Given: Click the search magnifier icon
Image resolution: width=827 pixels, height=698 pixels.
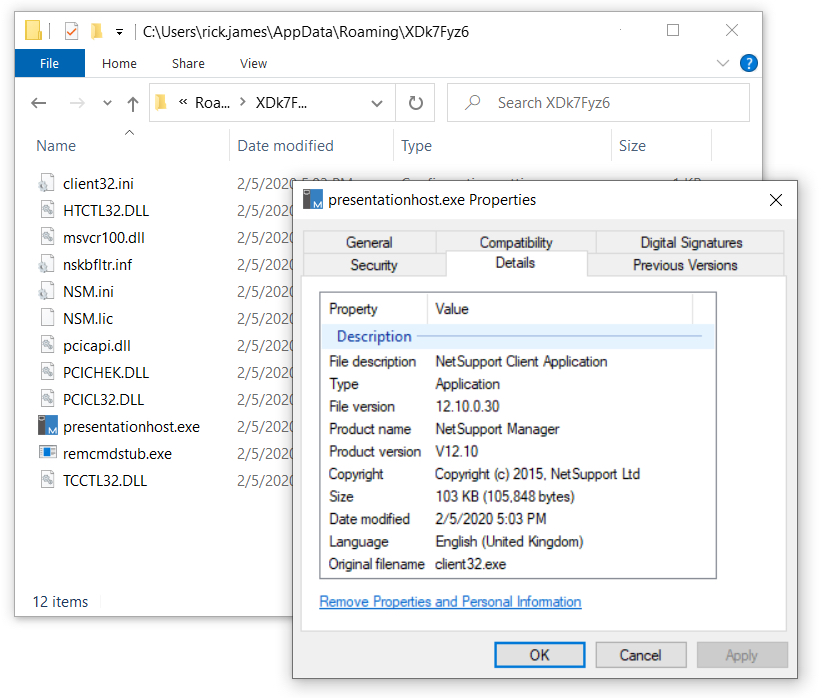Looking at the screenshot, I should coord(473,102).
